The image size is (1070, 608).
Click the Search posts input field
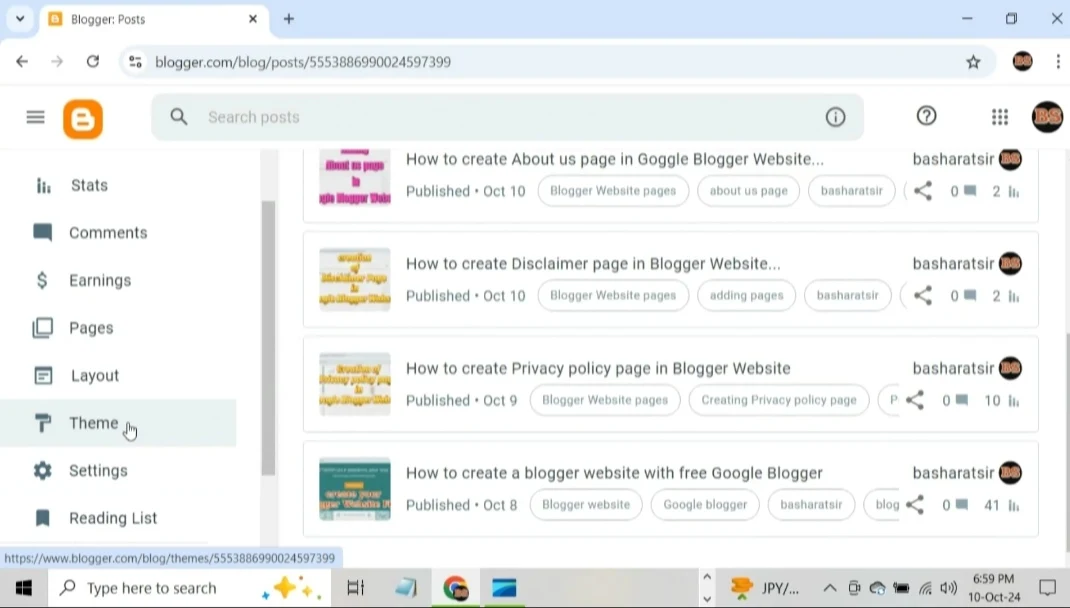(x=508, y=117)
